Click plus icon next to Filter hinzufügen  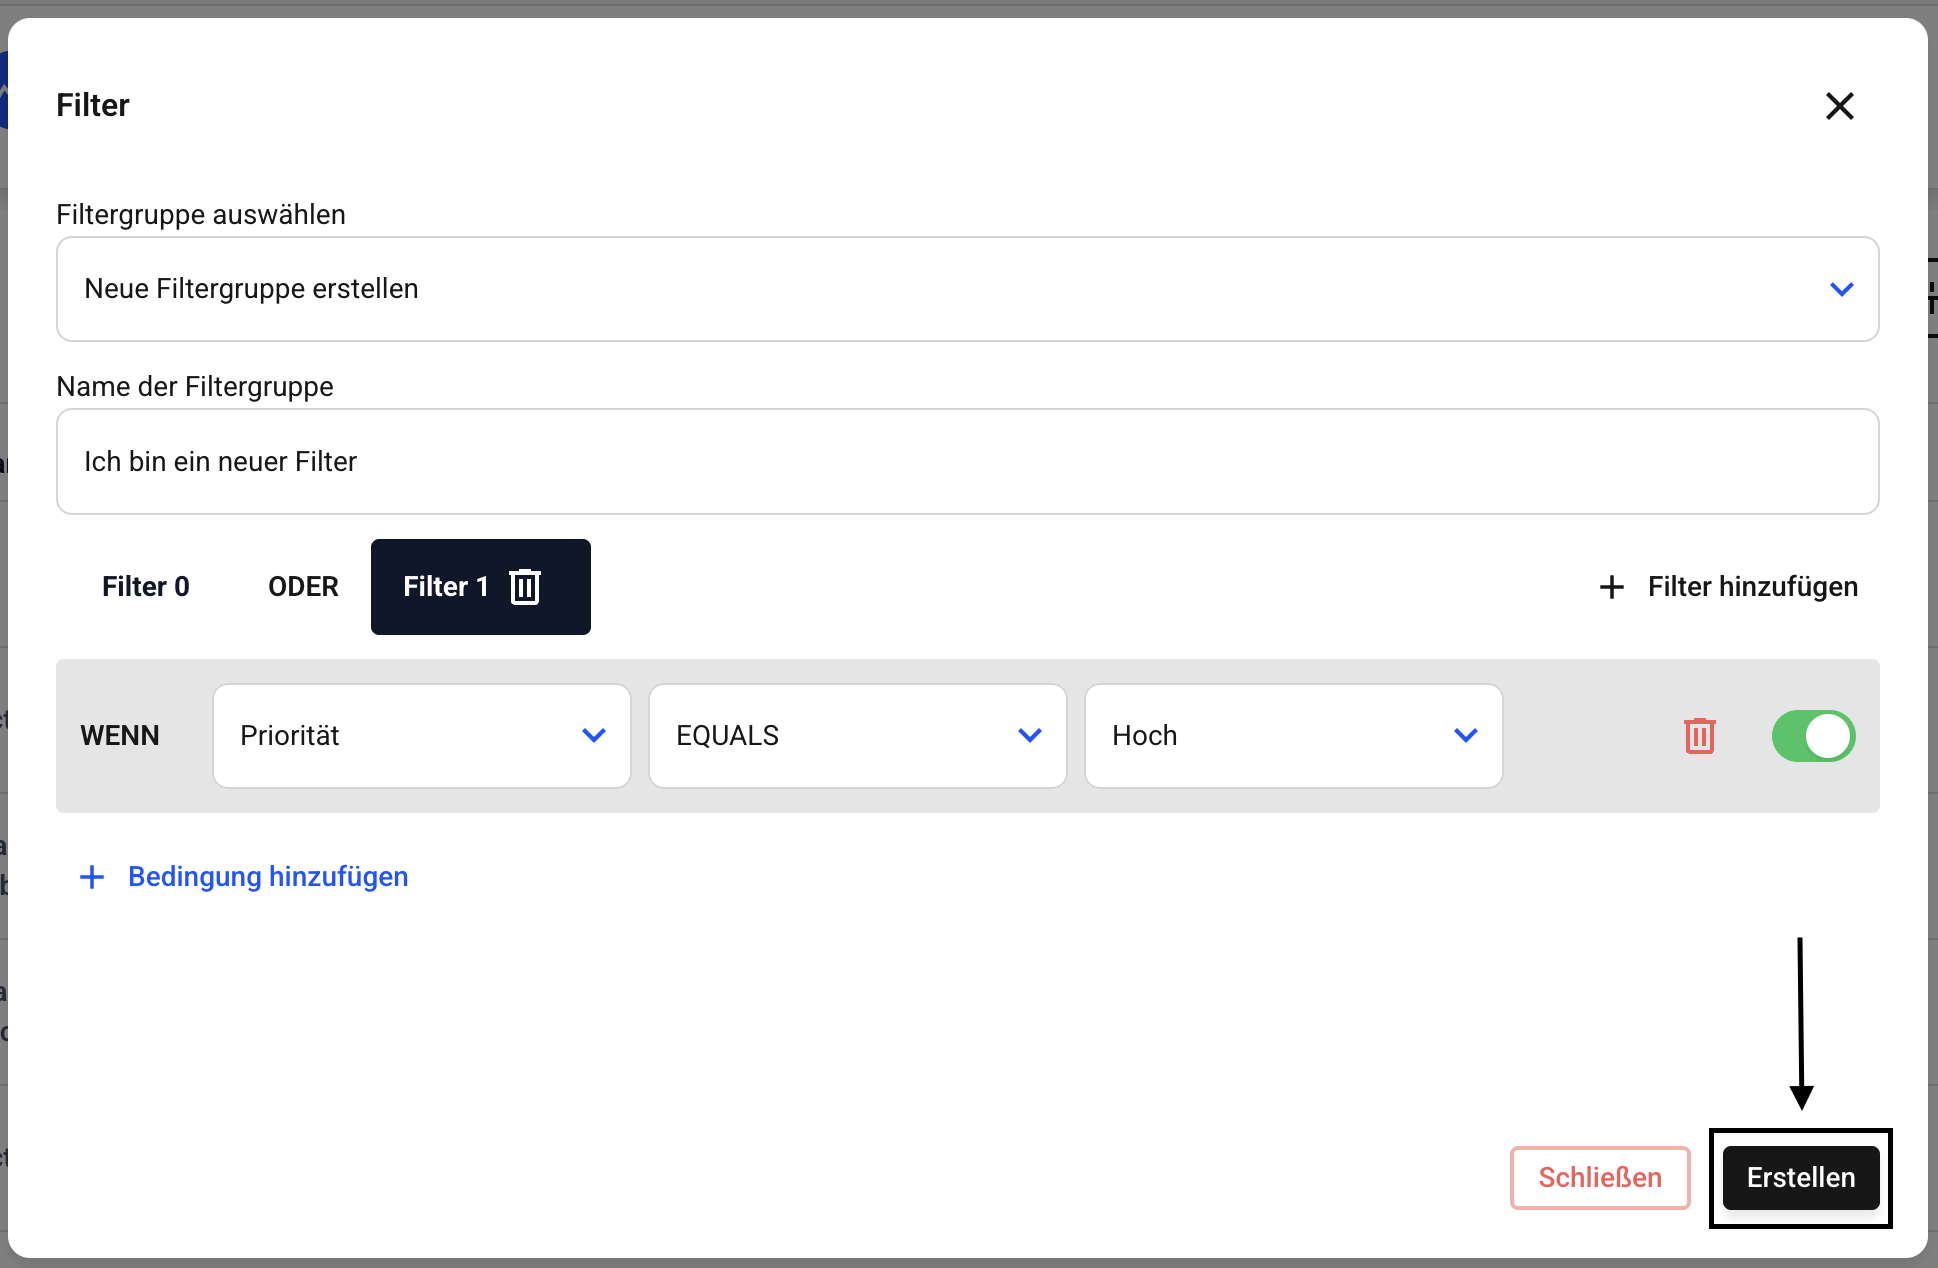(1611, 587)
